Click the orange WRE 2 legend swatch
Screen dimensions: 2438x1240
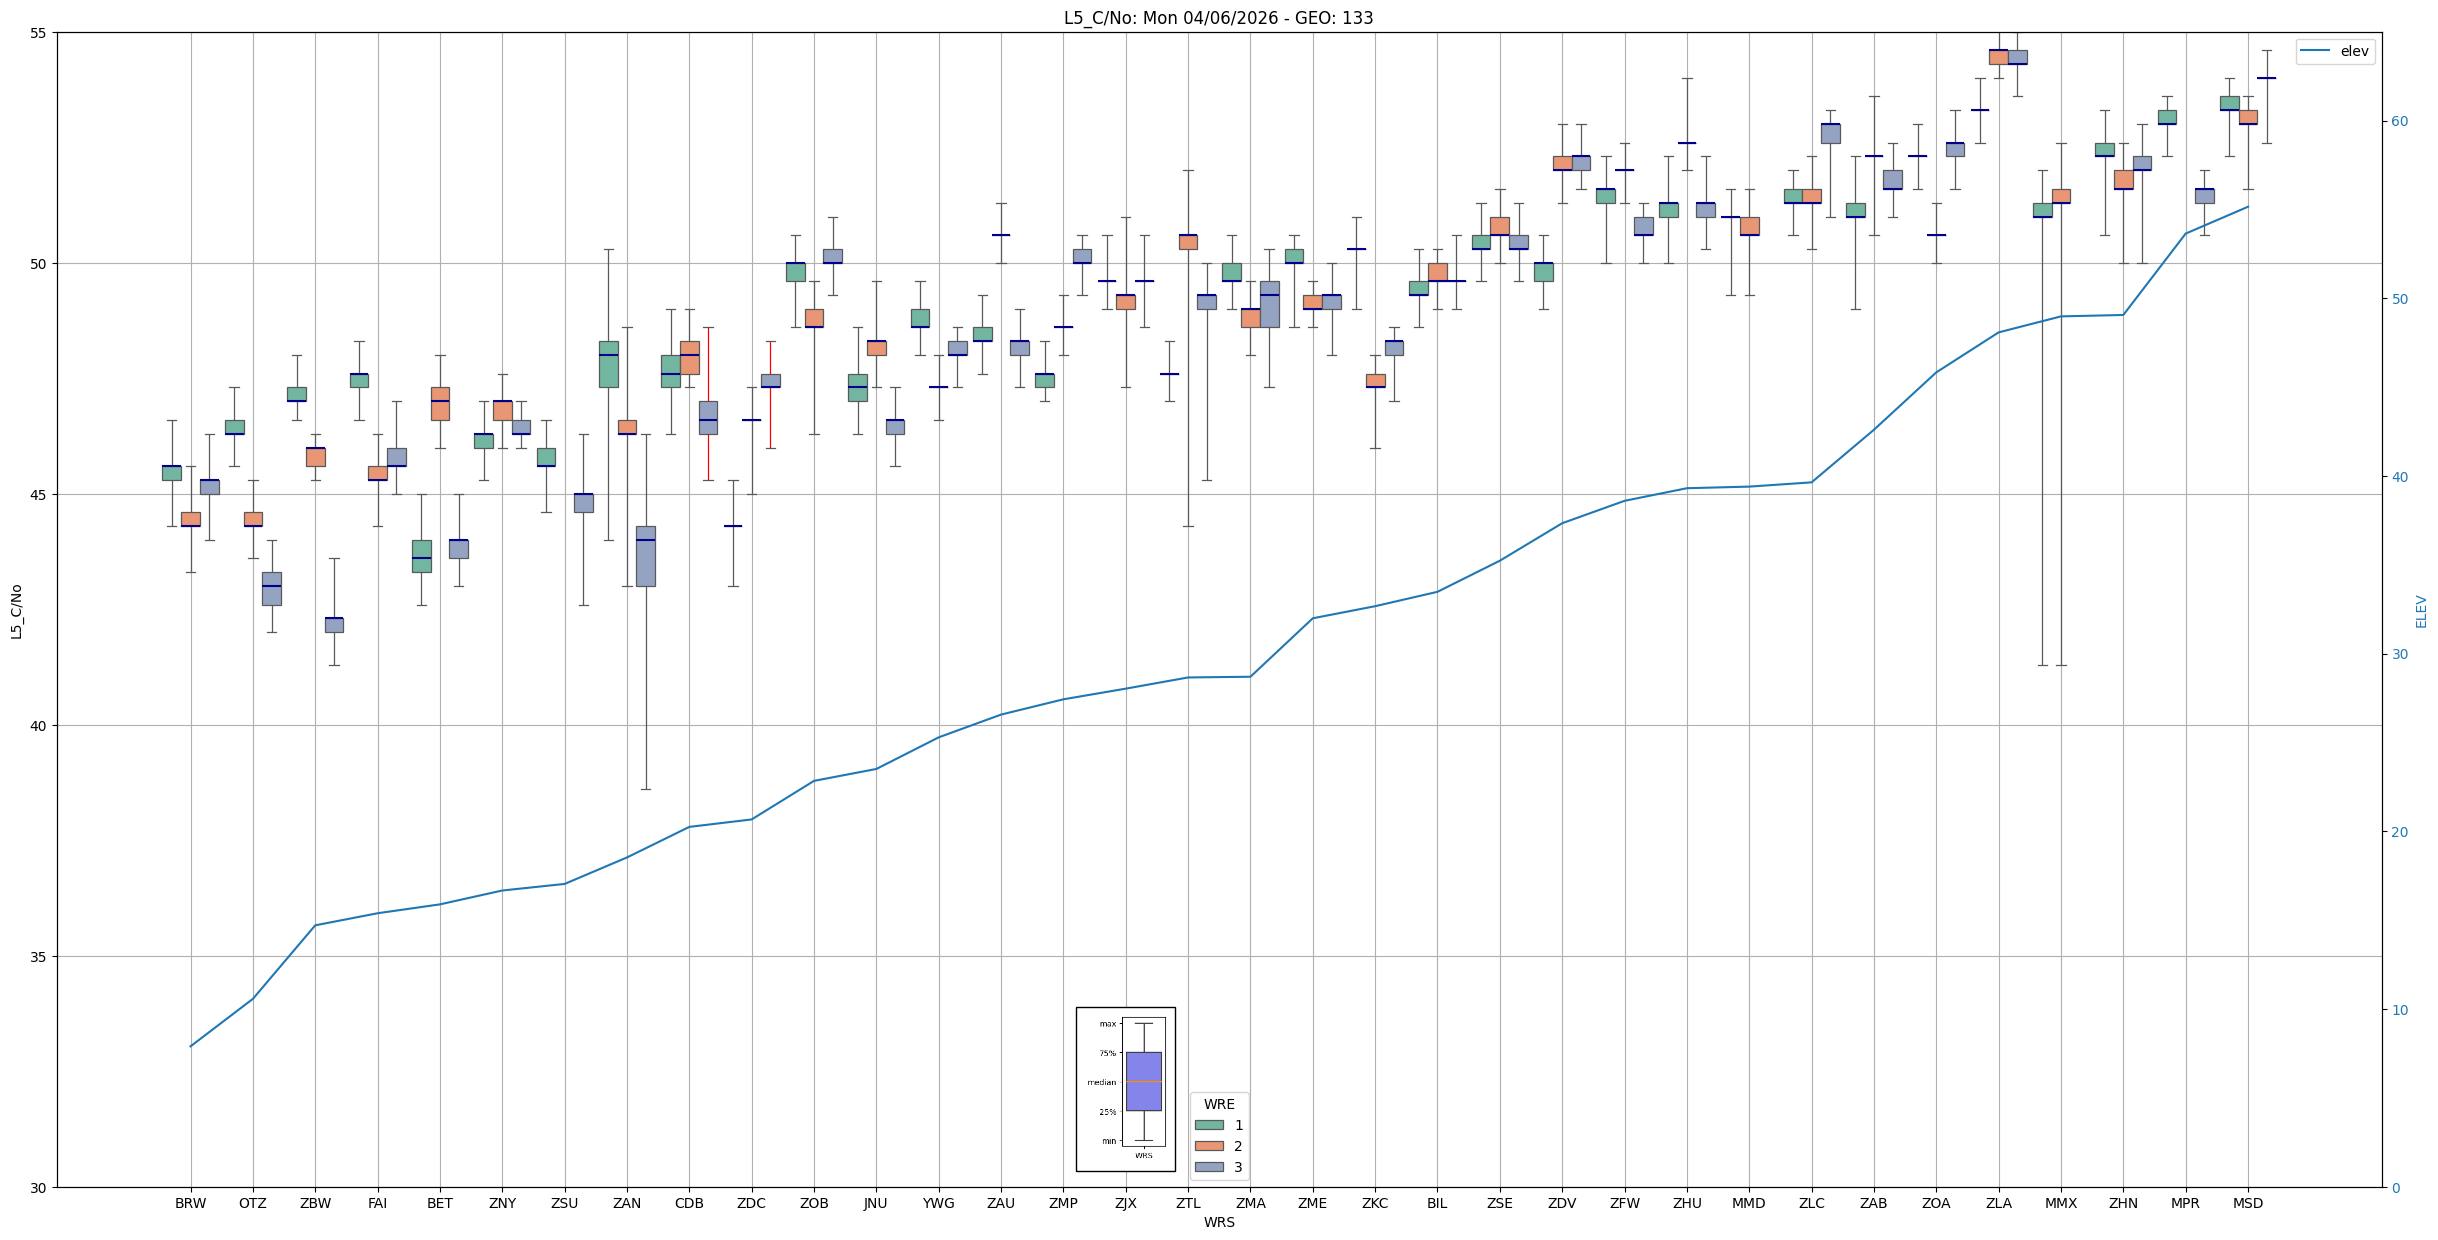[x=1208, y=1146]
